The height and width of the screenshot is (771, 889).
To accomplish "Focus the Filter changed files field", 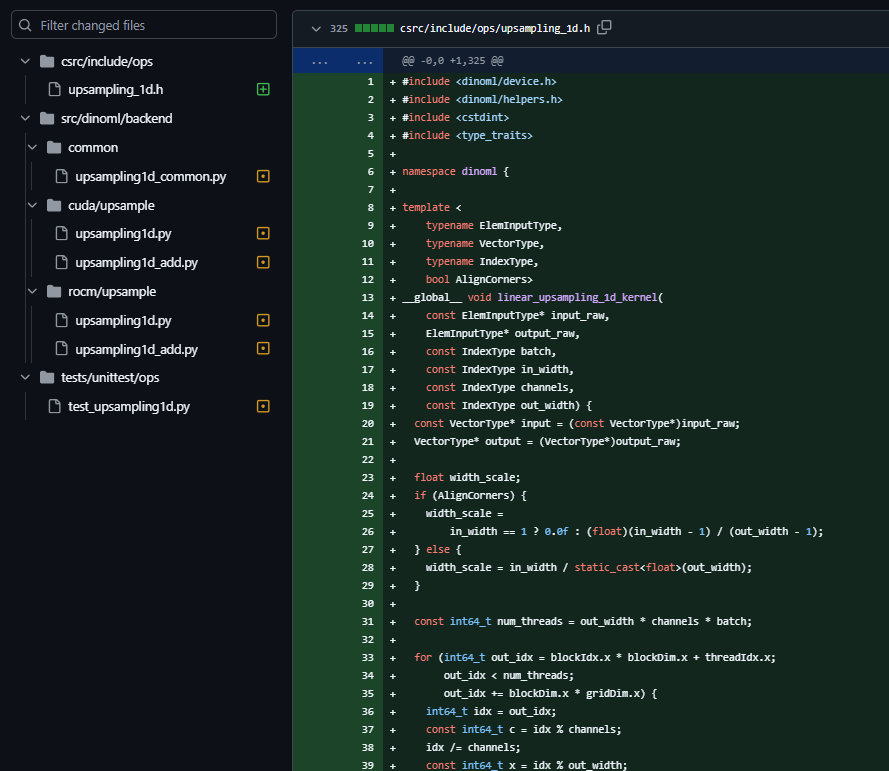I will [150, 25].
